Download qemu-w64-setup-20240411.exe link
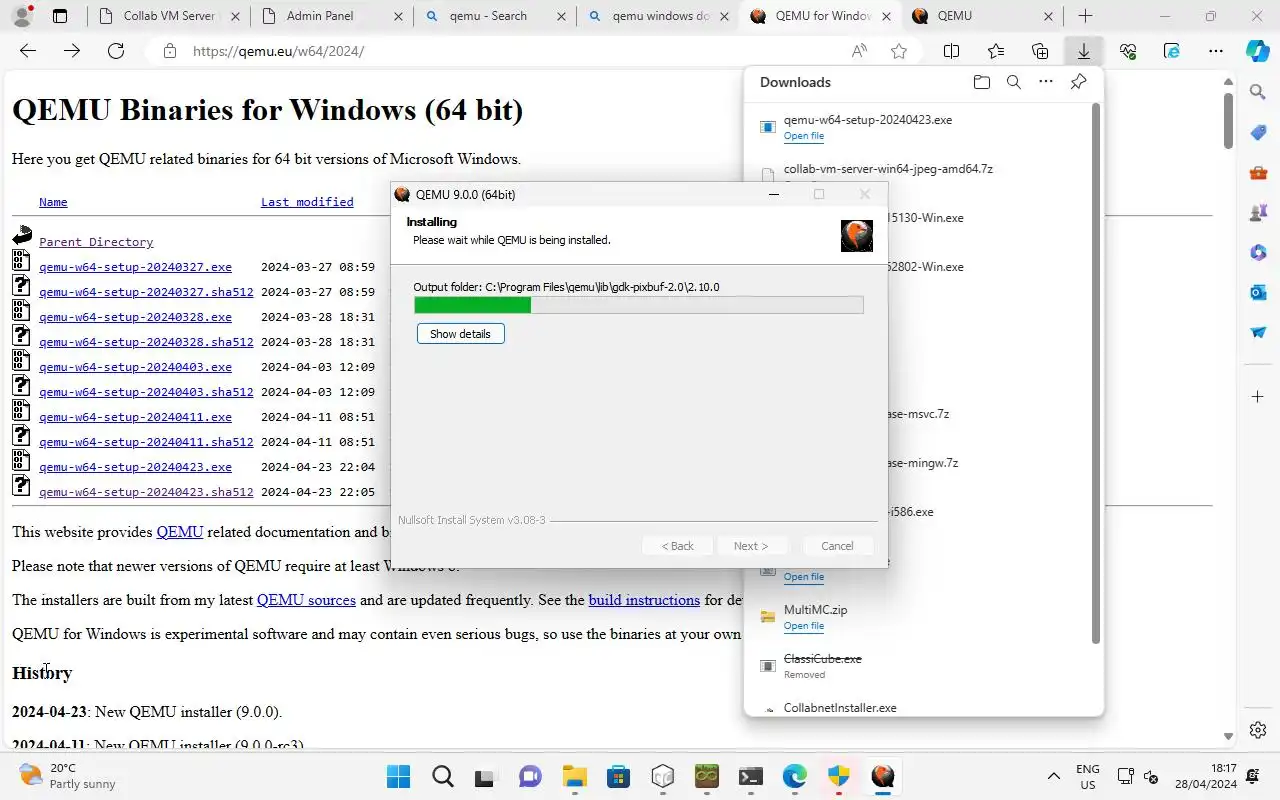 pyautogui.click(x=135, y=417)
